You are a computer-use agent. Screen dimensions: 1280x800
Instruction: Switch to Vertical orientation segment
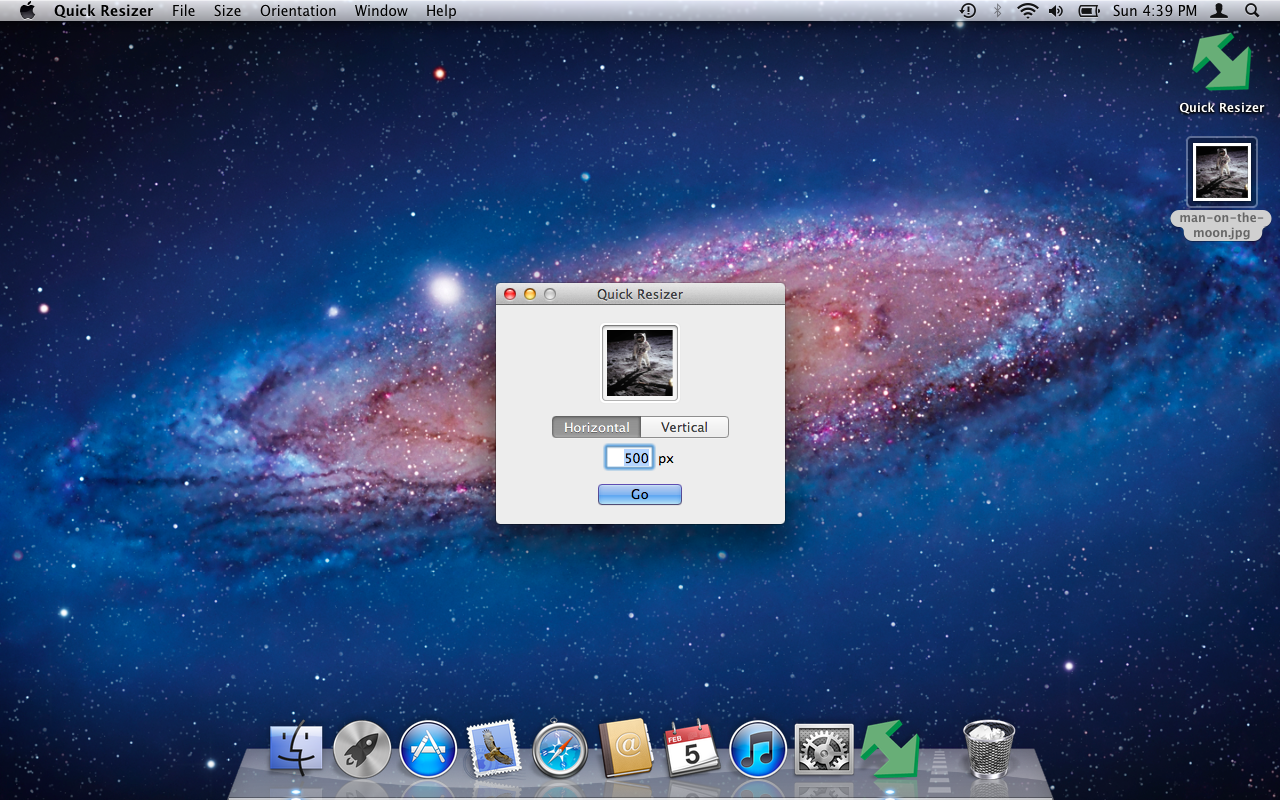(x=684, y=427)
